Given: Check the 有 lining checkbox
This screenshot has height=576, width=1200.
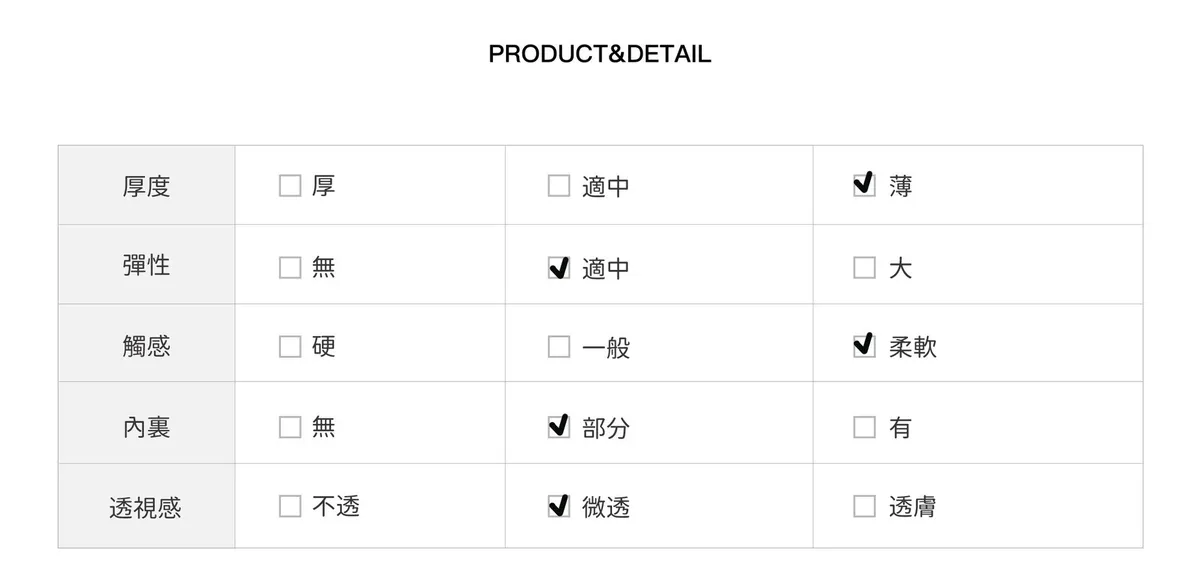Looking at the screenshot, I should tap(864, 428).
